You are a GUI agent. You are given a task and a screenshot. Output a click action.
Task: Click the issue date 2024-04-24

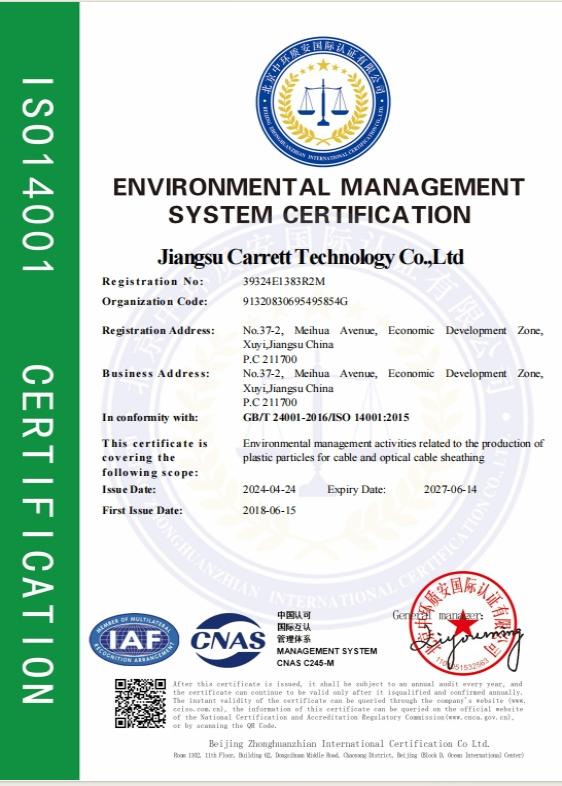pyautogui.click(x=269, y=489)
